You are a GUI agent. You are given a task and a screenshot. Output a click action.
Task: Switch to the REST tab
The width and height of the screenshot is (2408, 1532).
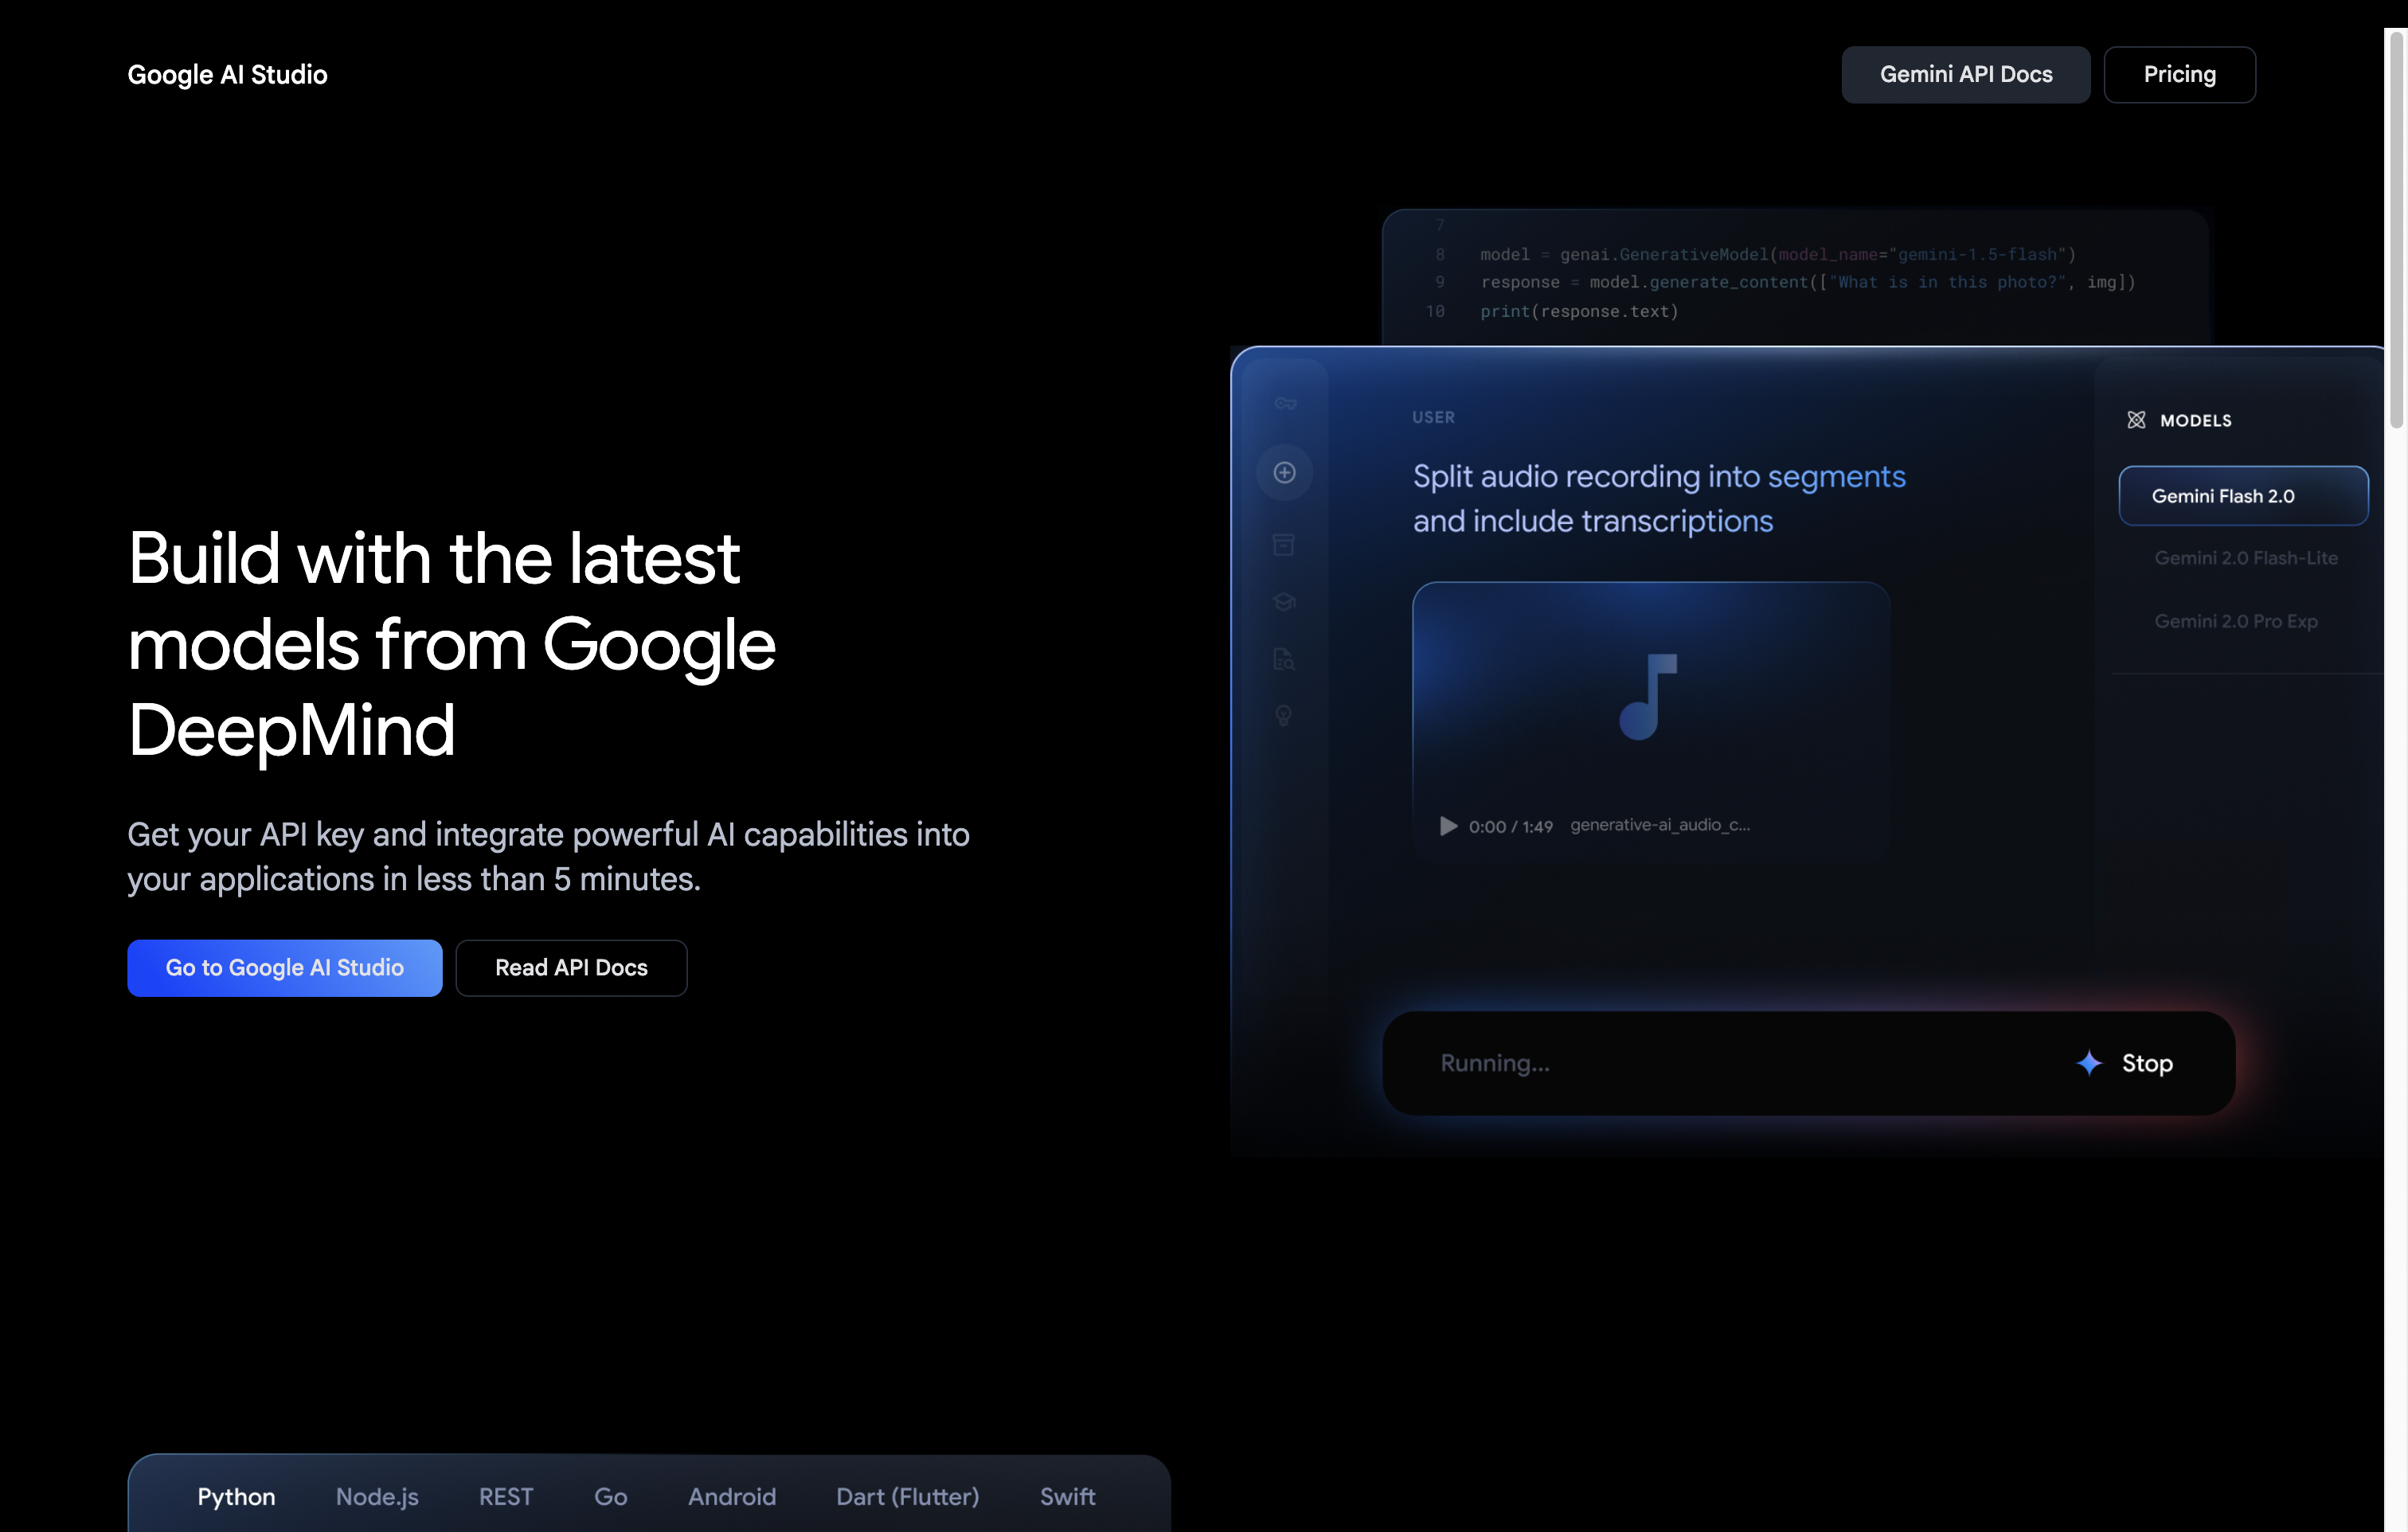pos(506,1496)
